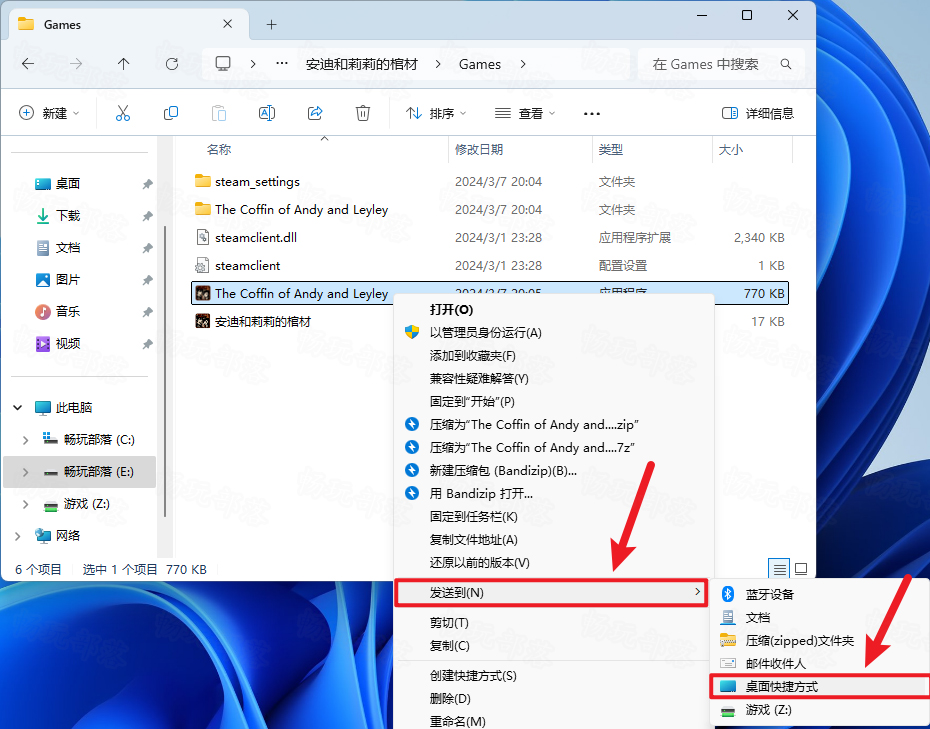Select 压缩(zipped)文件夹 in the Send to submenu
Viewport: 930px width, 729px height.
[820, 640]
